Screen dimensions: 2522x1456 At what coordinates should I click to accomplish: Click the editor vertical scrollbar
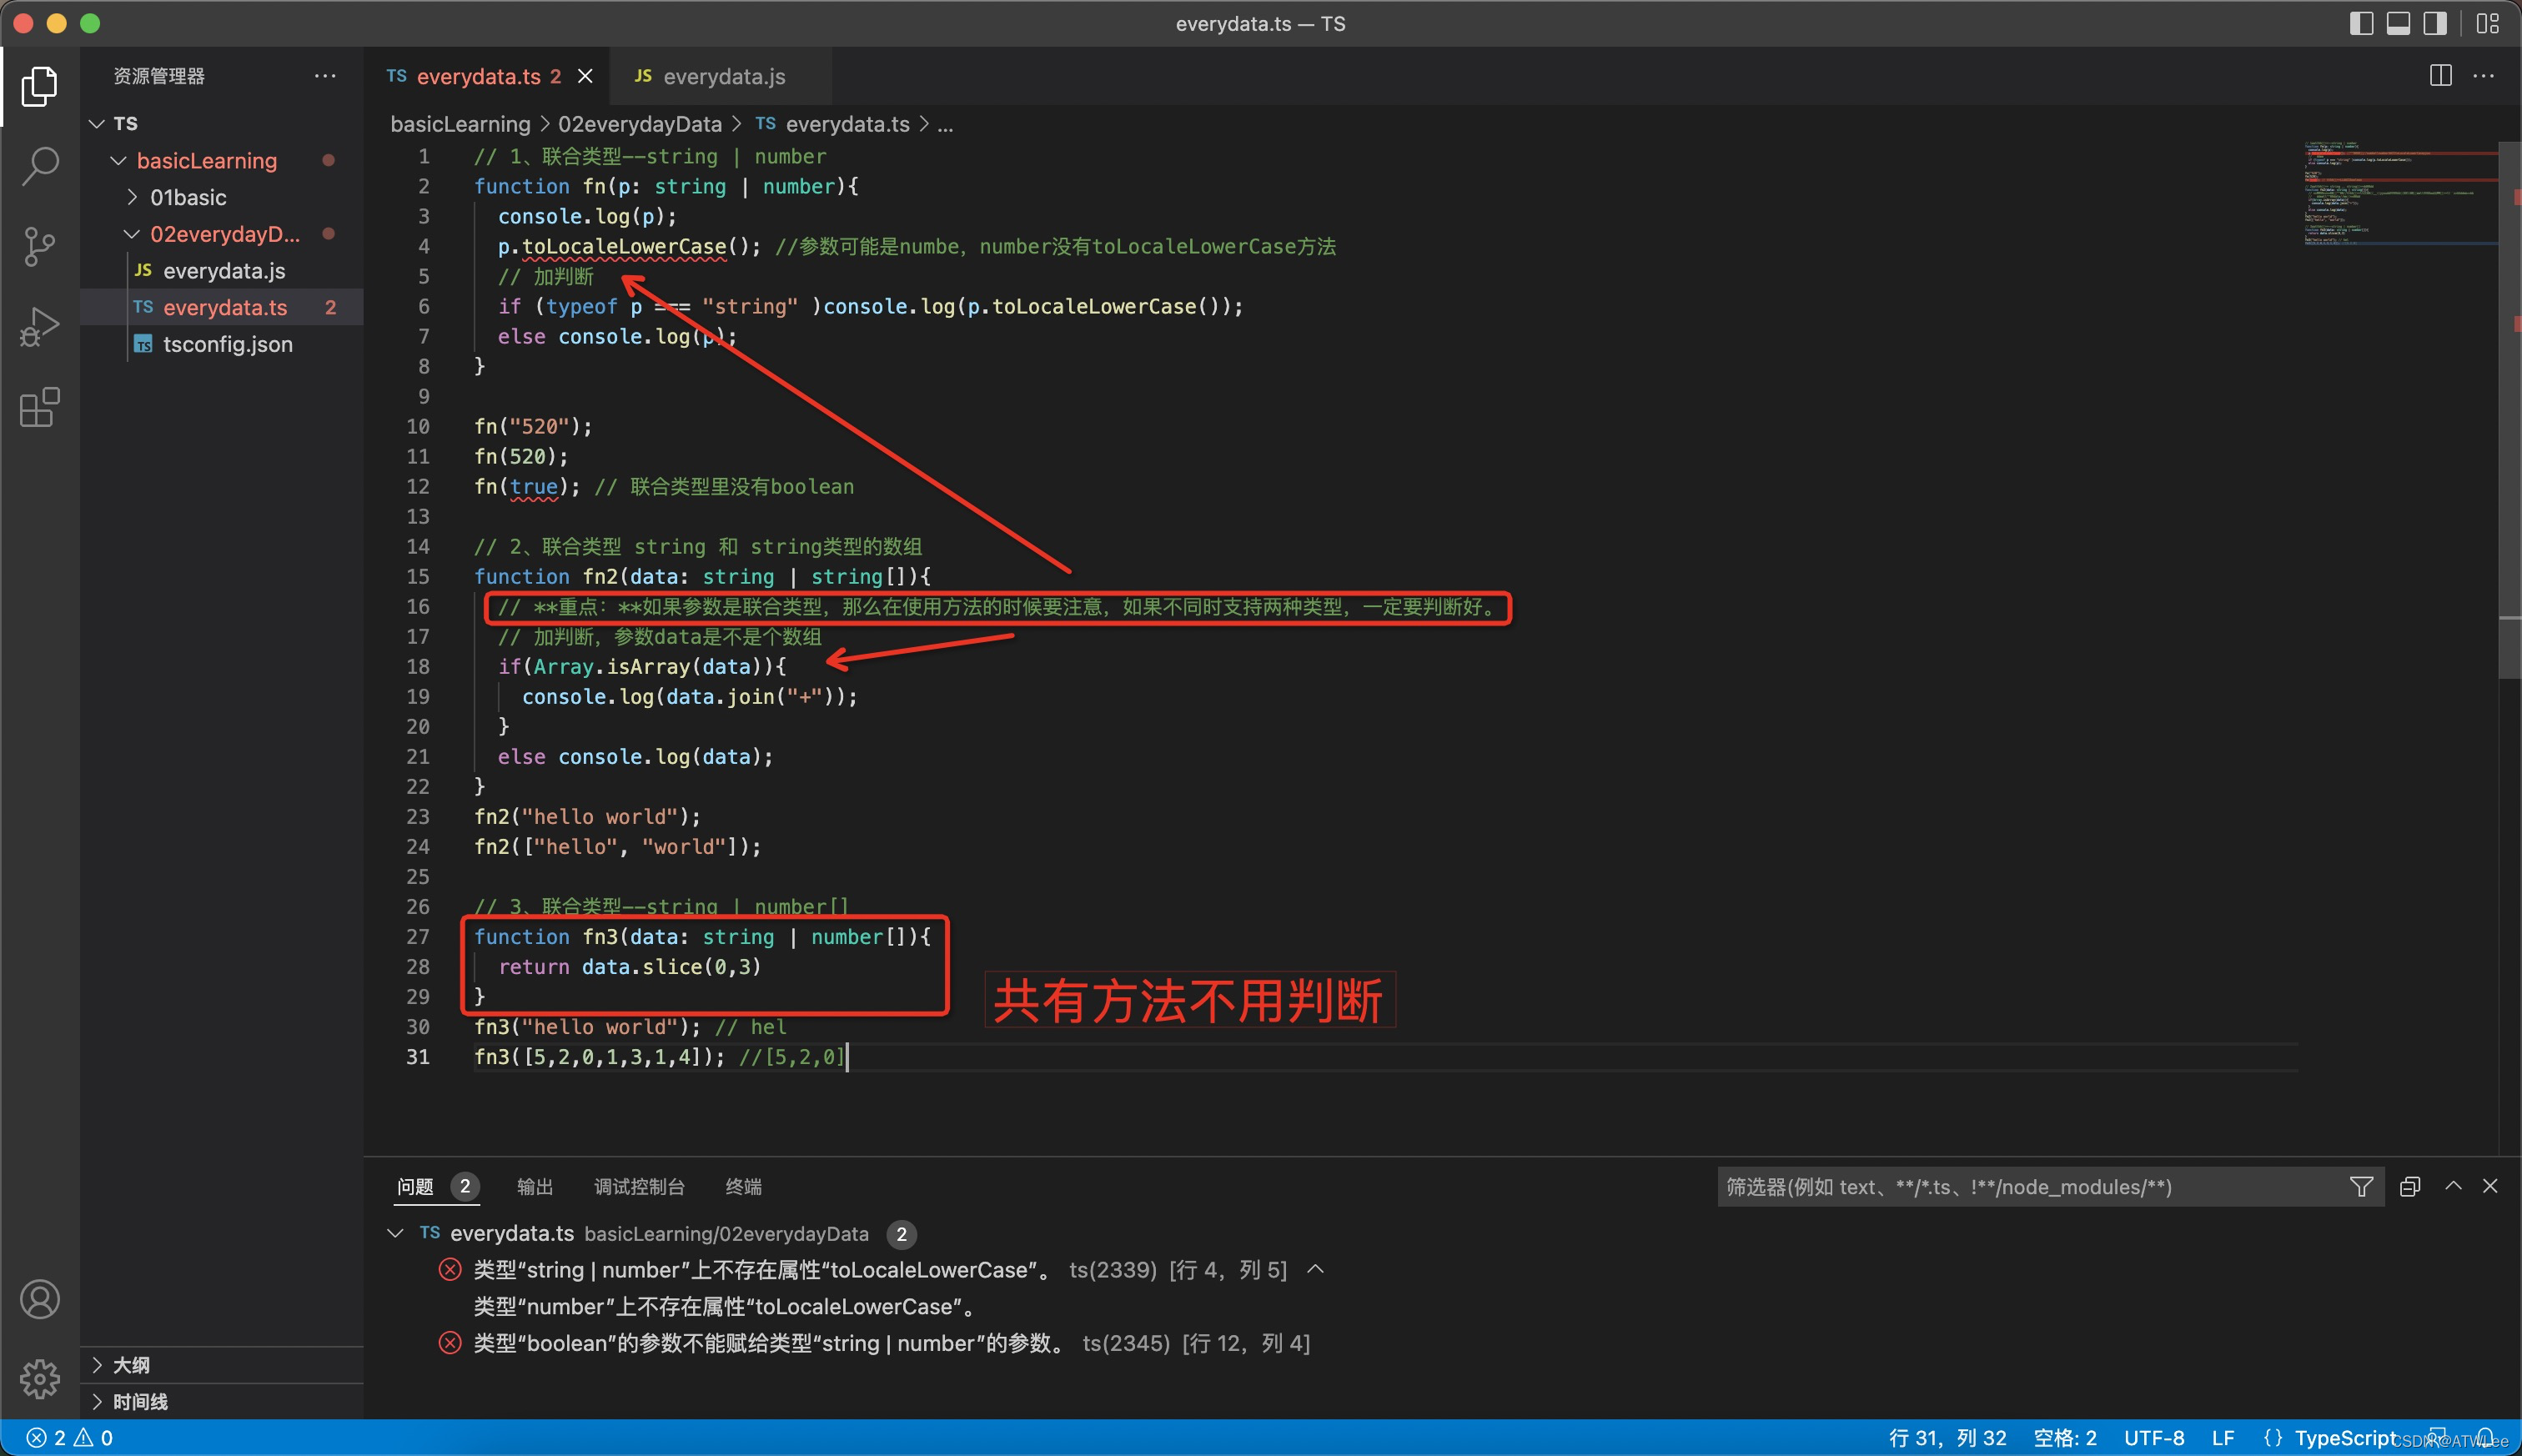point(2509,410)
